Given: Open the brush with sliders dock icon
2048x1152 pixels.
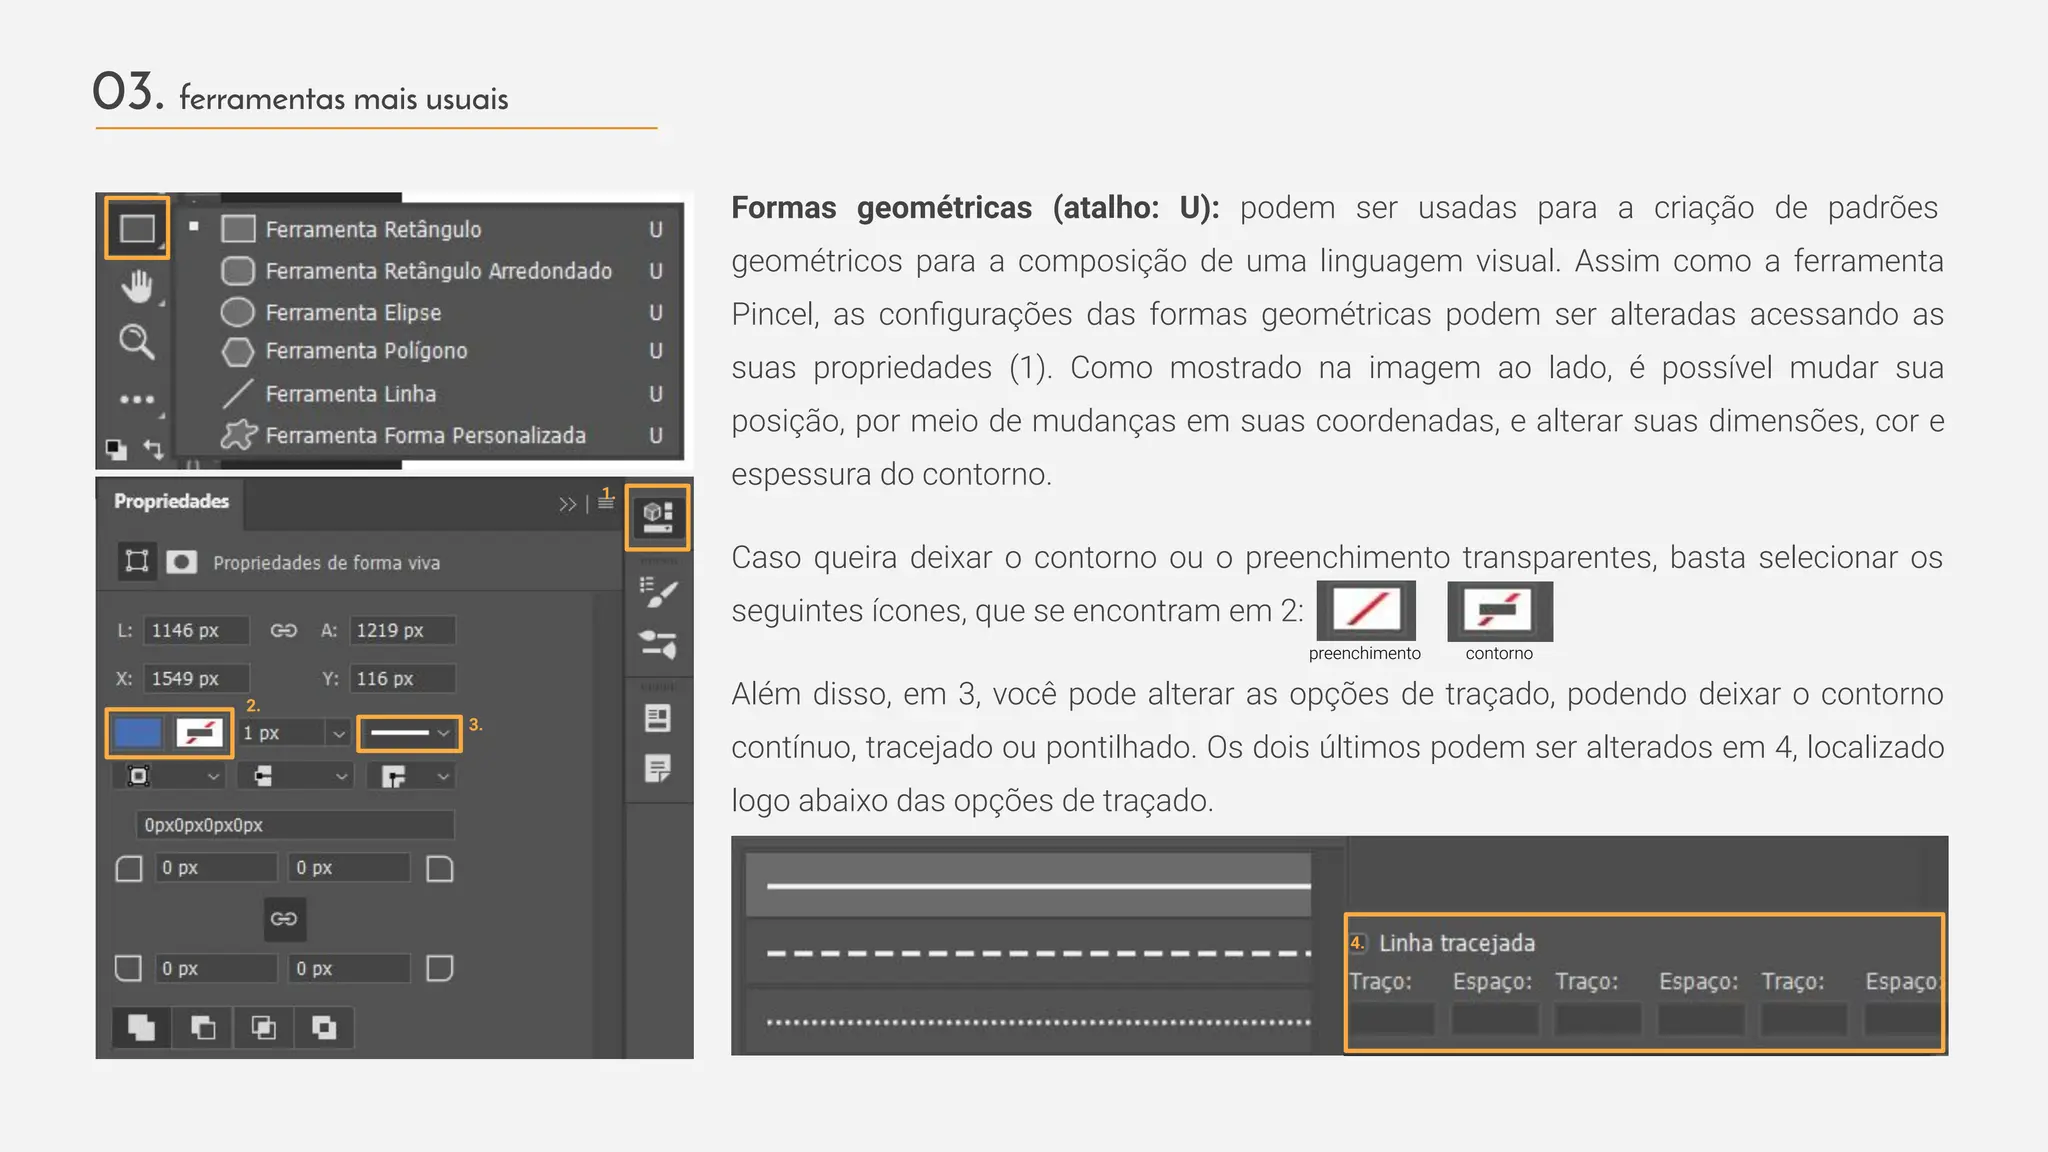Looking at the screenshot, I should pos(658,644).
